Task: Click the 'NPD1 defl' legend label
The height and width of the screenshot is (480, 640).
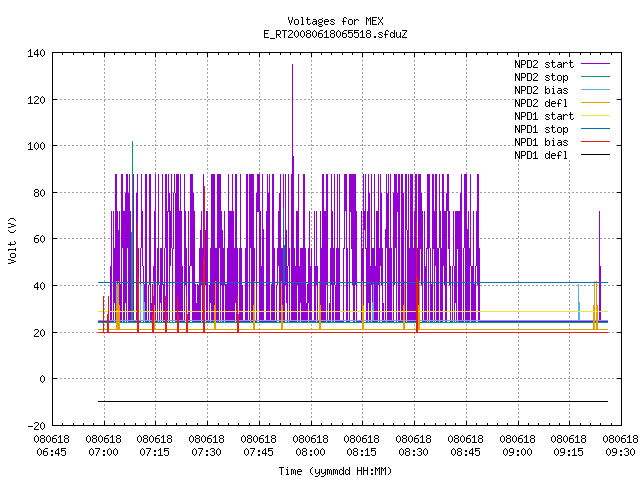Action: 541,155
